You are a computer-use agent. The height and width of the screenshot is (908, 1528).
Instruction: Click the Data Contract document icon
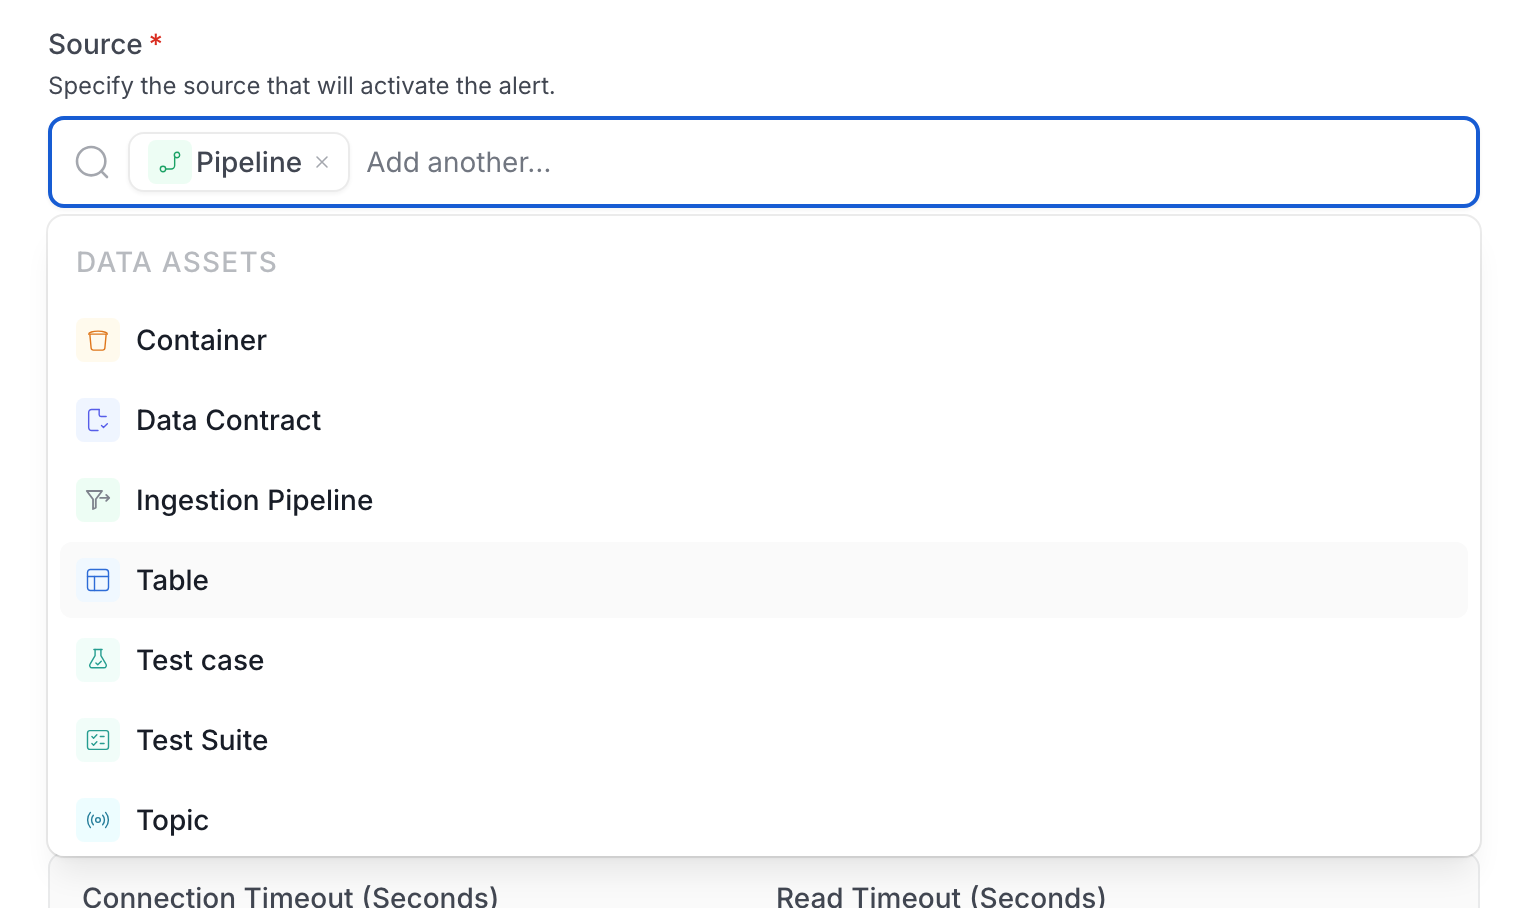click(98, 420)
